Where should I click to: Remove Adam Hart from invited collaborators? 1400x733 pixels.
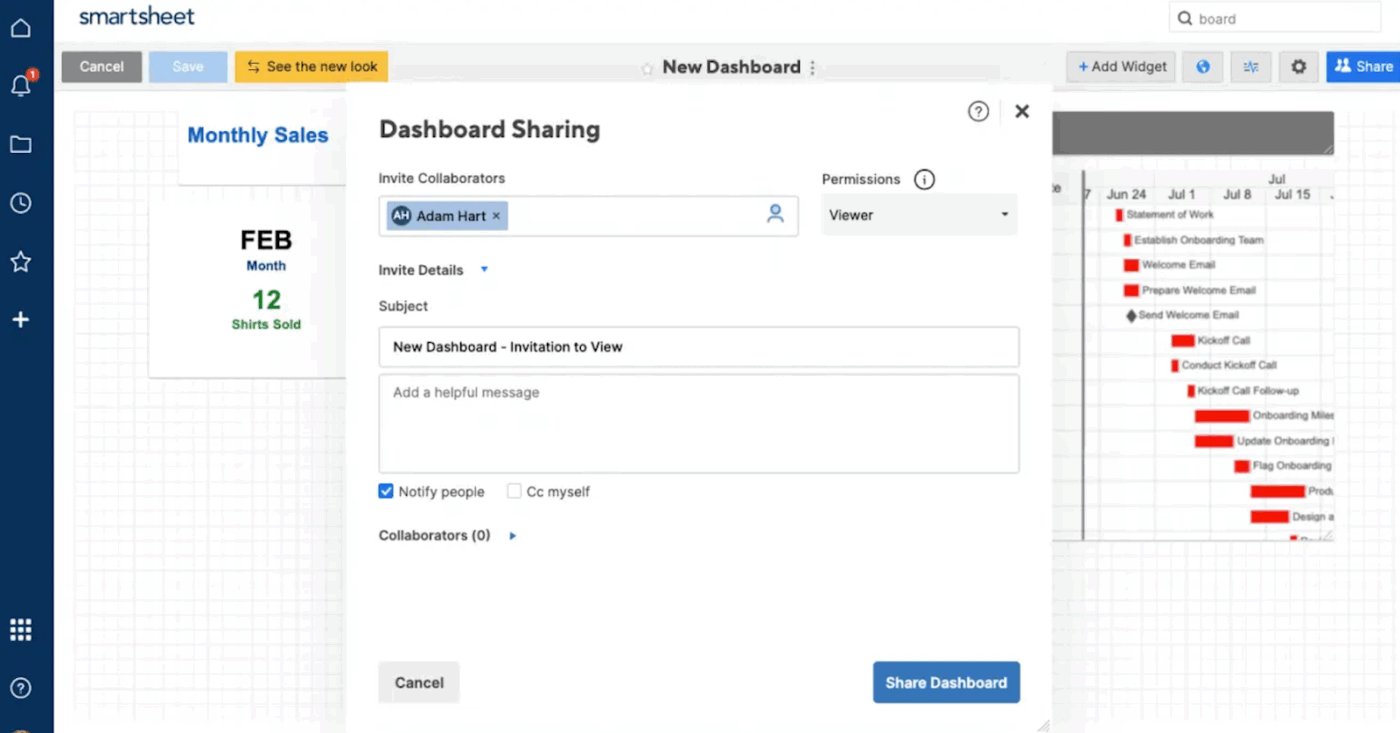tap(496, 215)
